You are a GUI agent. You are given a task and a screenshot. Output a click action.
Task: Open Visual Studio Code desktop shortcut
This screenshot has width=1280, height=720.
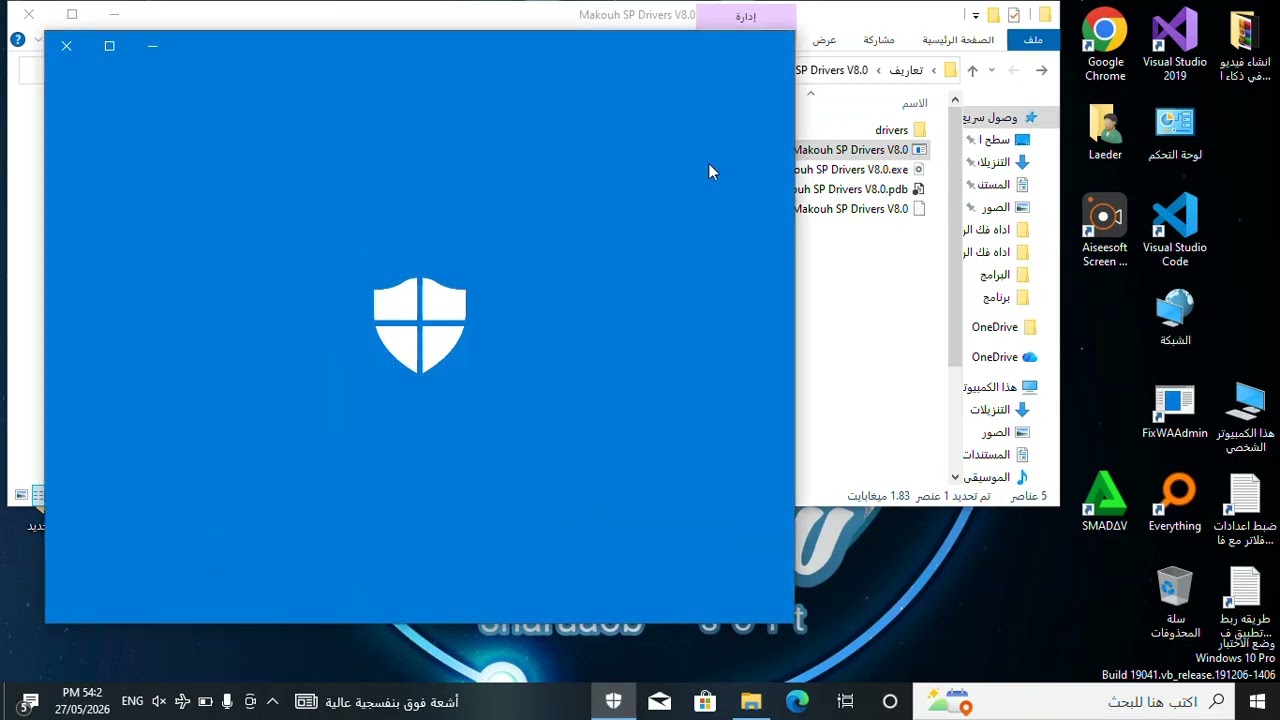(x=1175, y=231)
